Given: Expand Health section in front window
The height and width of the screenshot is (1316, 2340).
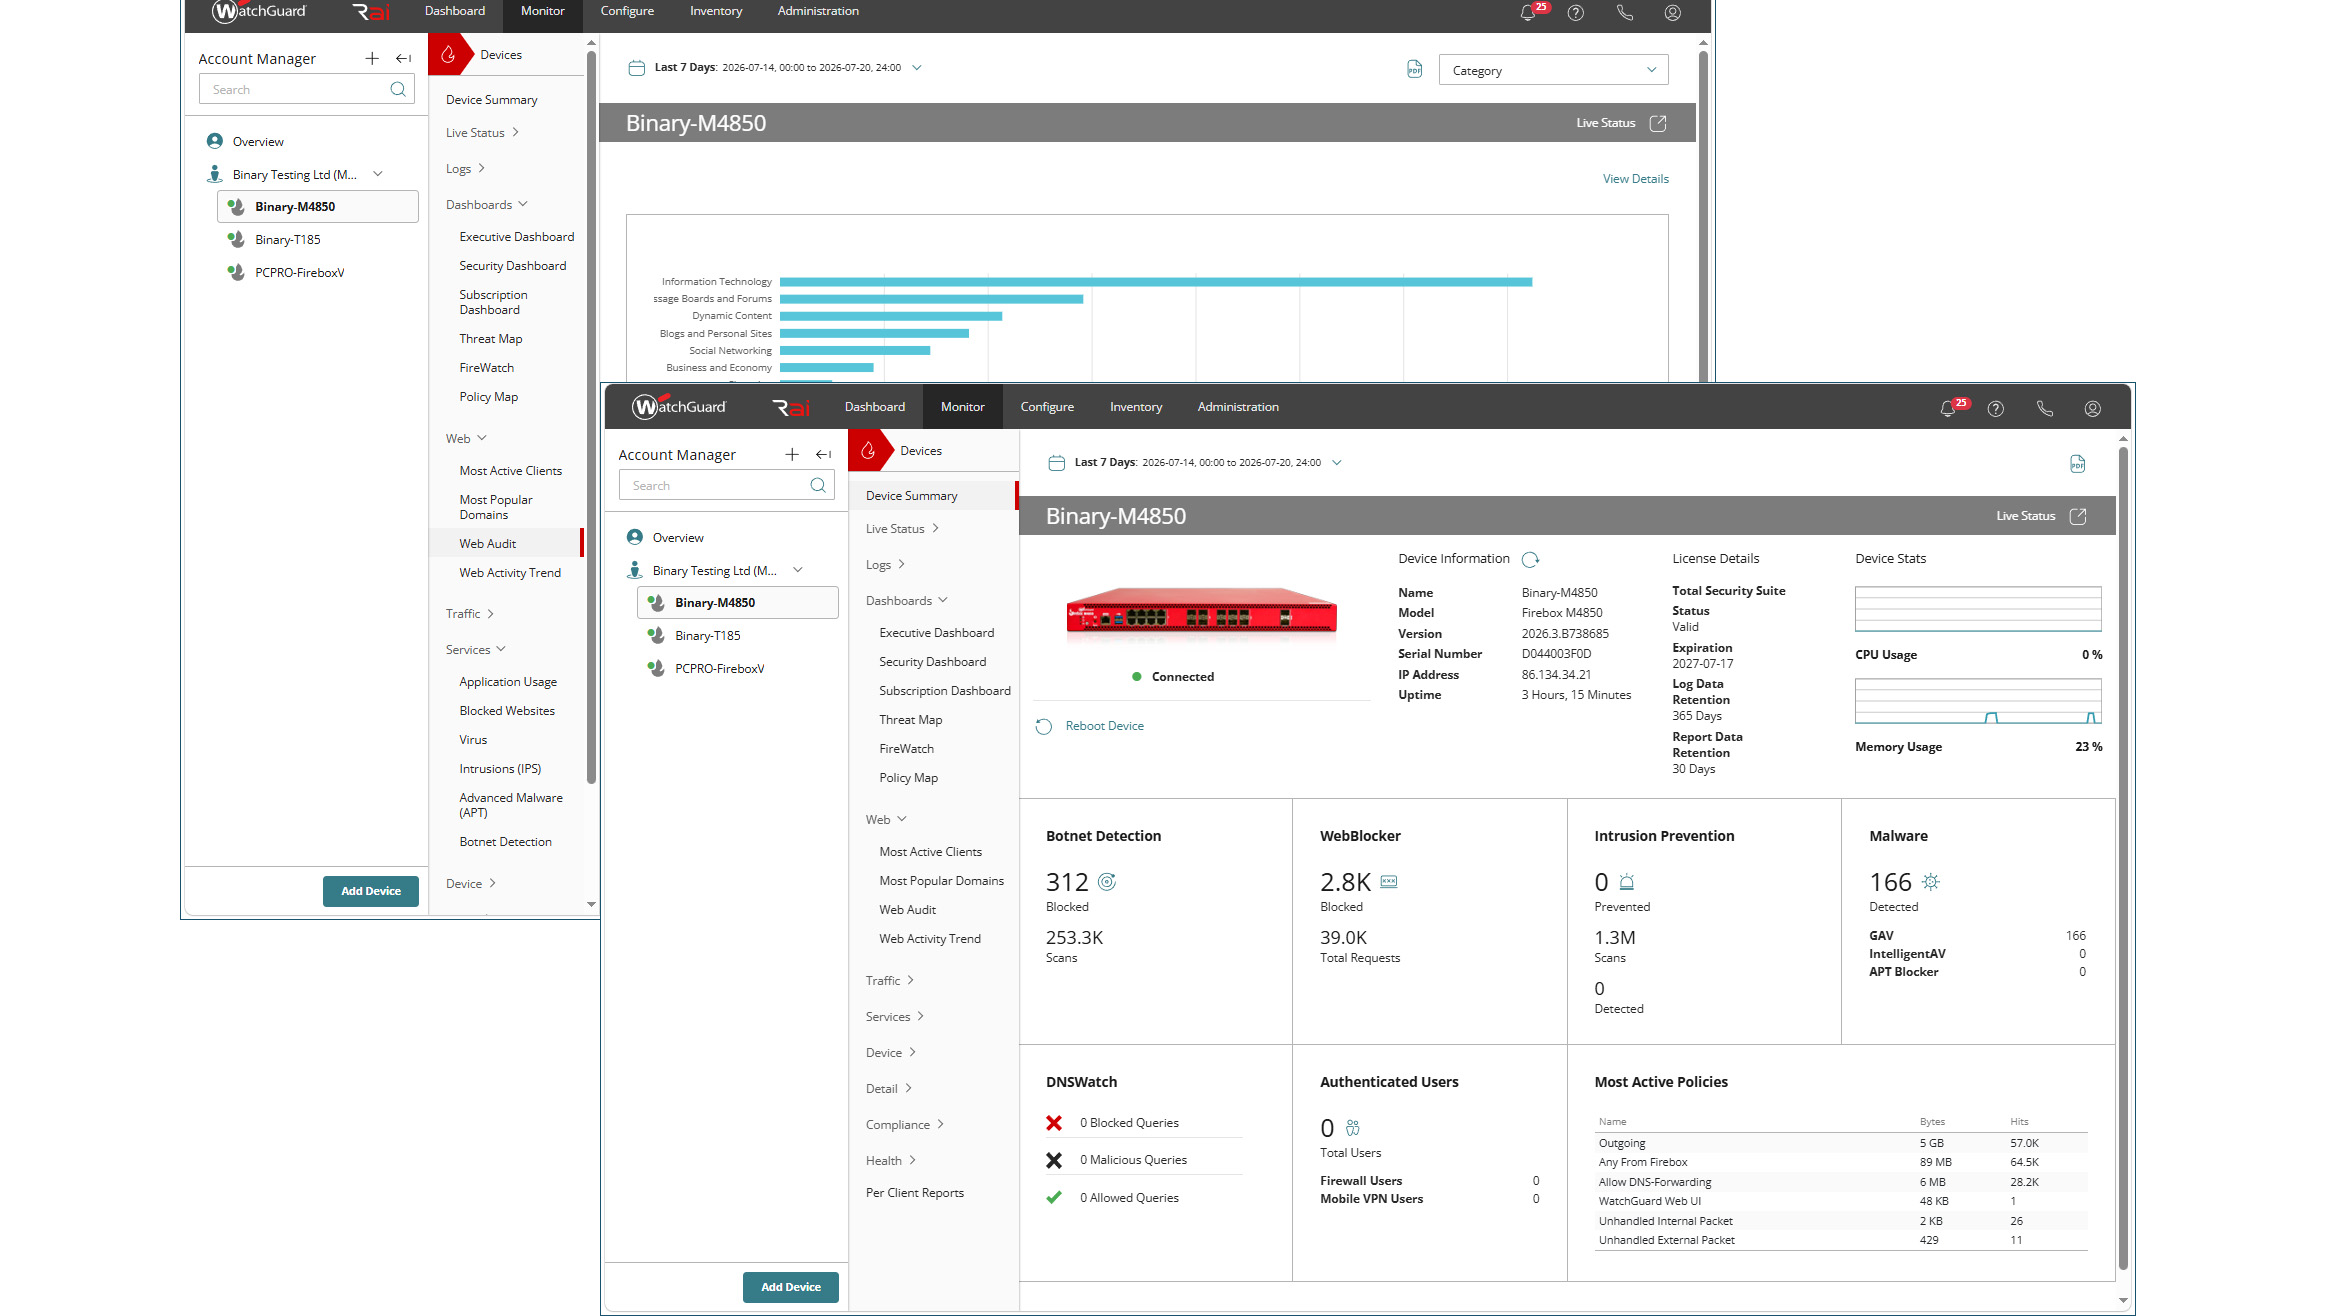Looking at the screenshot, I should click(x=891, y=1161).
